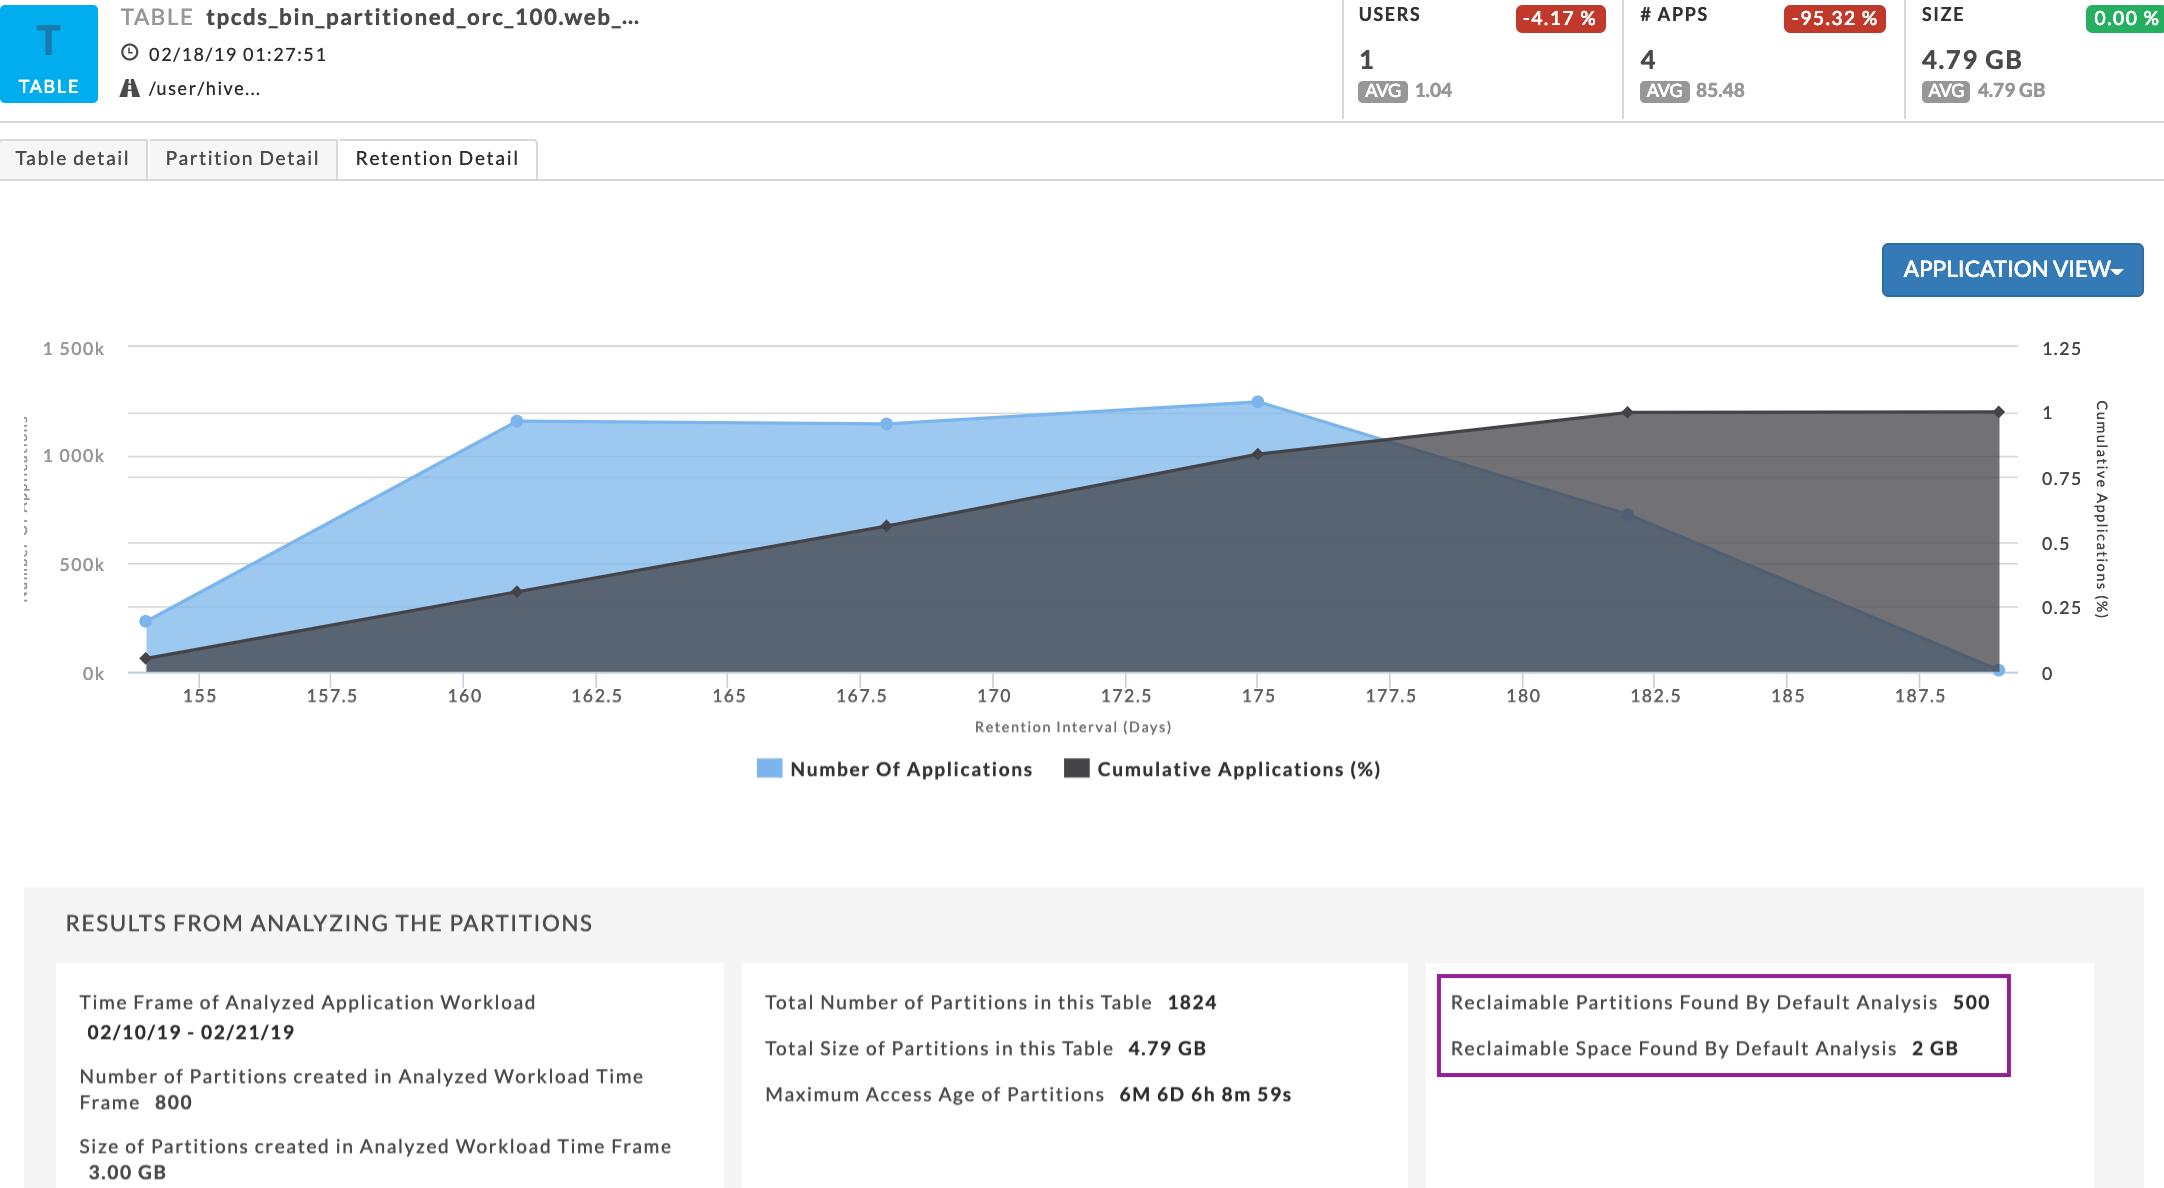This screenshot has height=1188, width=2164.
Task: Click the USERS AVG badge
Action: click(1382, 91)
